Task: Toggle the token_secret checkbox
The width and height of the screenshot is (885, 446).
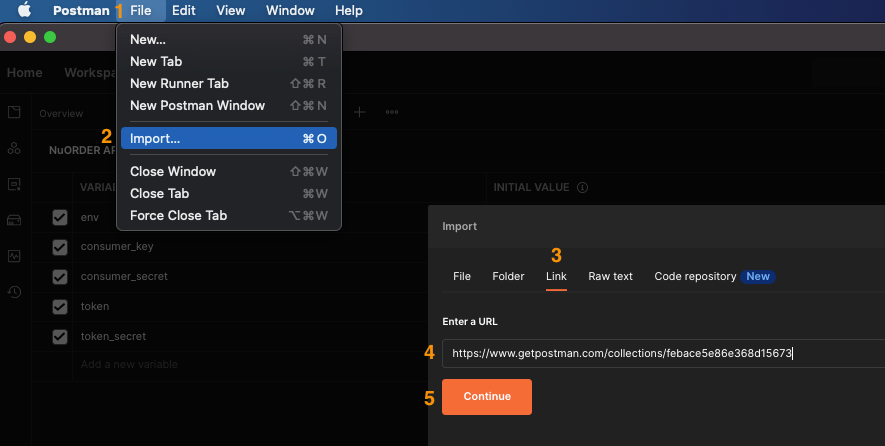Action: 60,336
